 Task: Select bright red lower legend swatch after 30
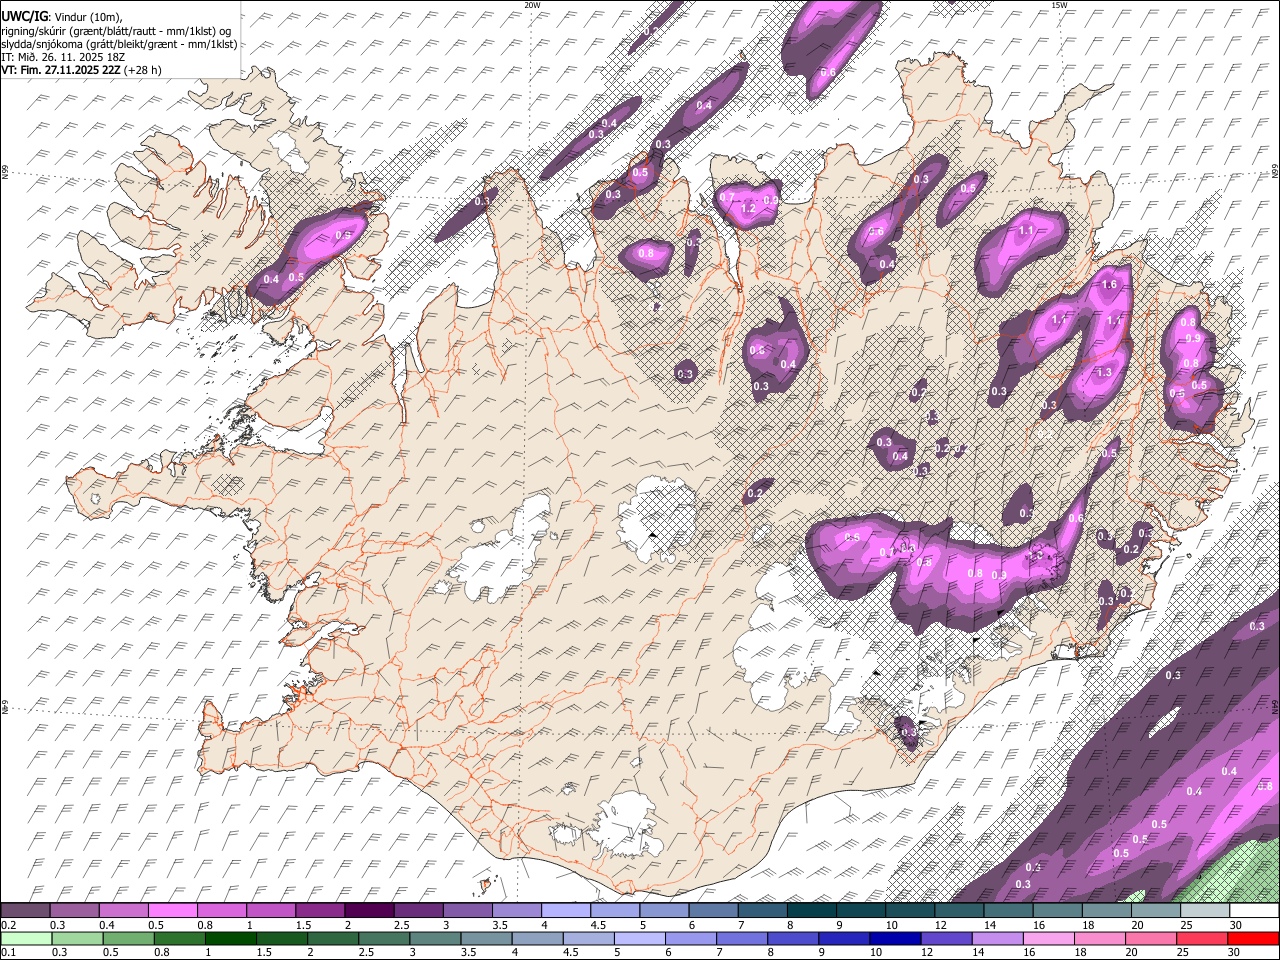[1253, 938]
